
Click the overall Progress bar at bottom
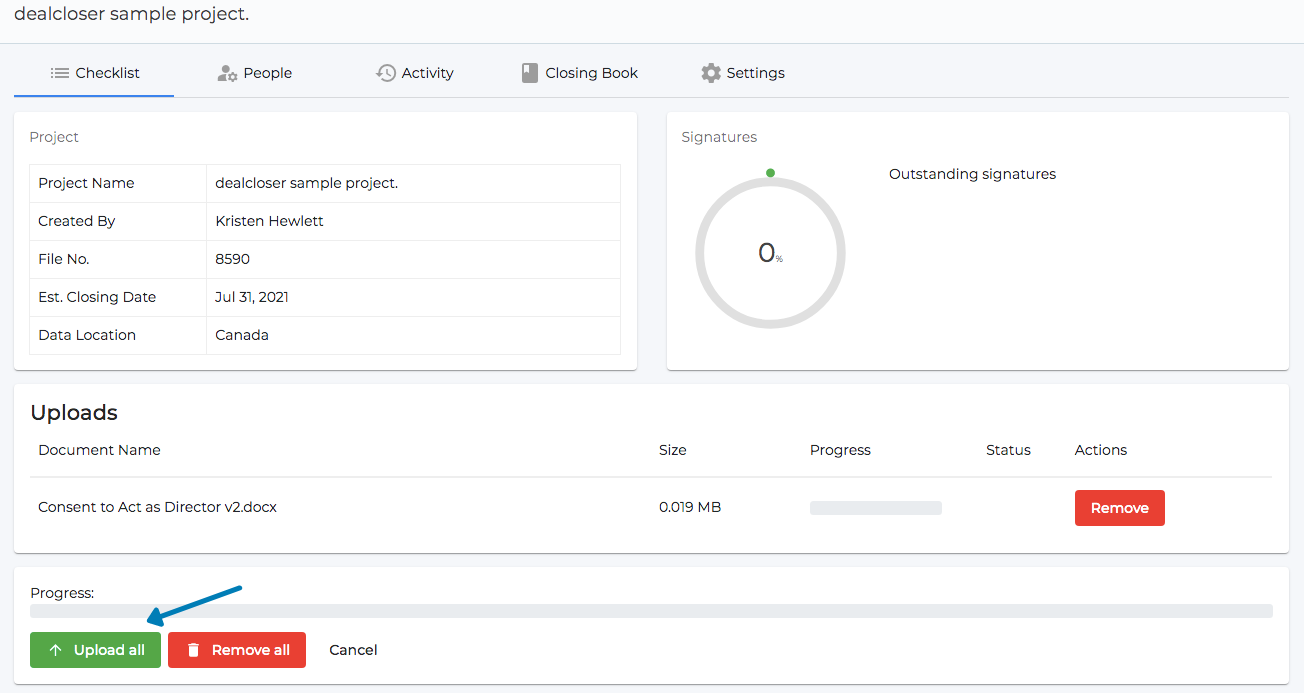pos(650,611)
